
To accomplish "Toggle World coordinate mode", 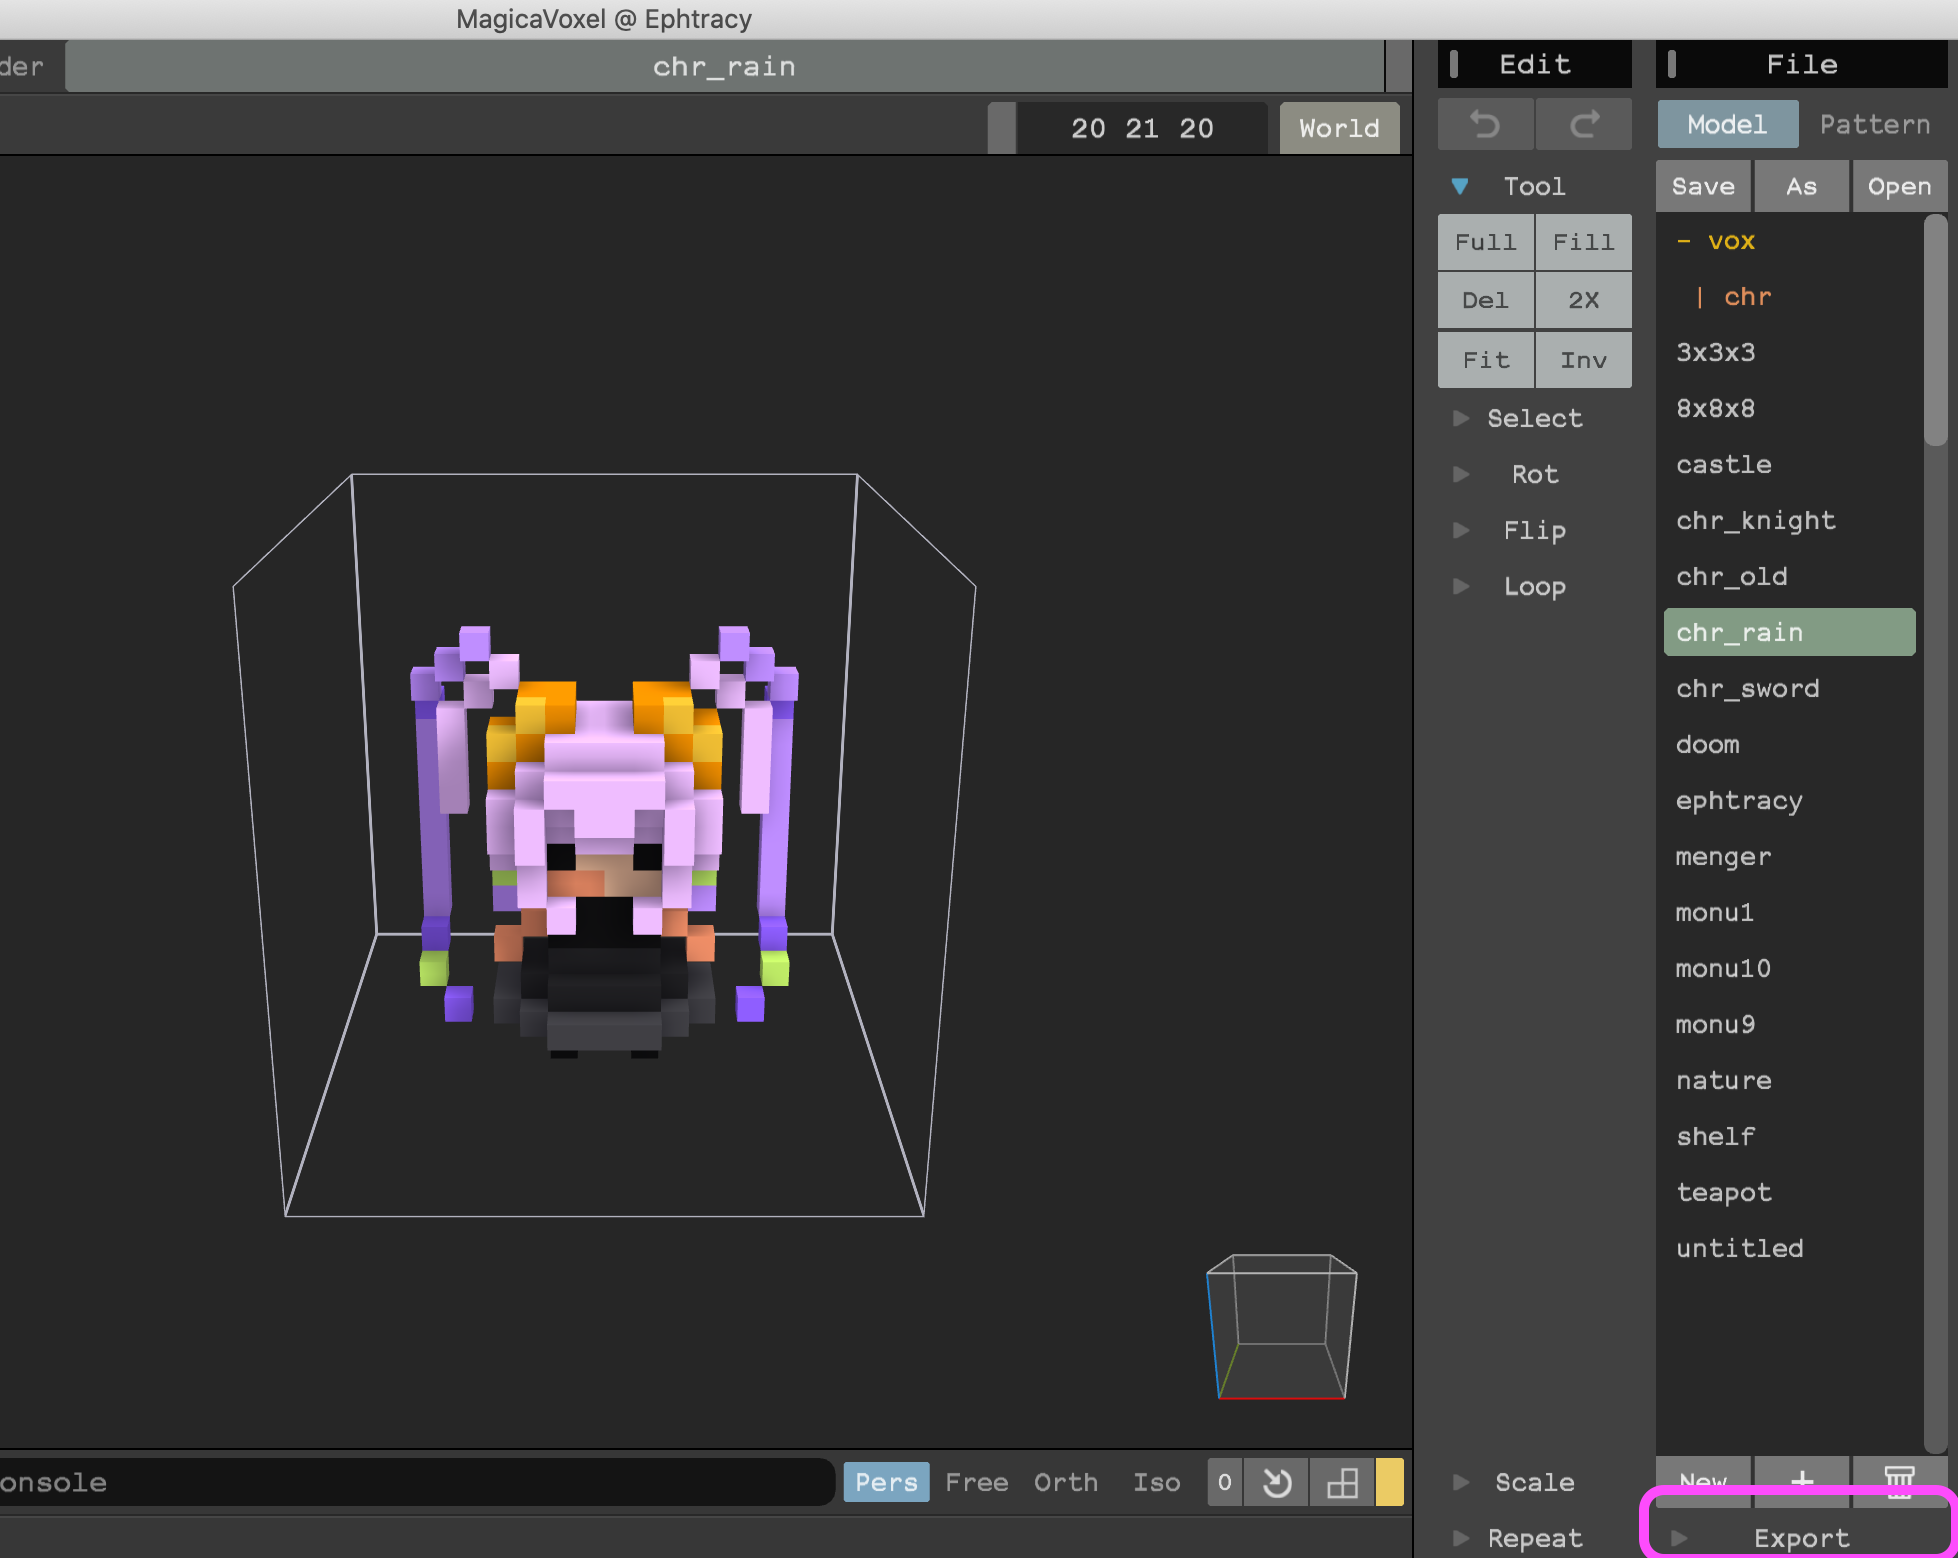I will (1339, 128).
